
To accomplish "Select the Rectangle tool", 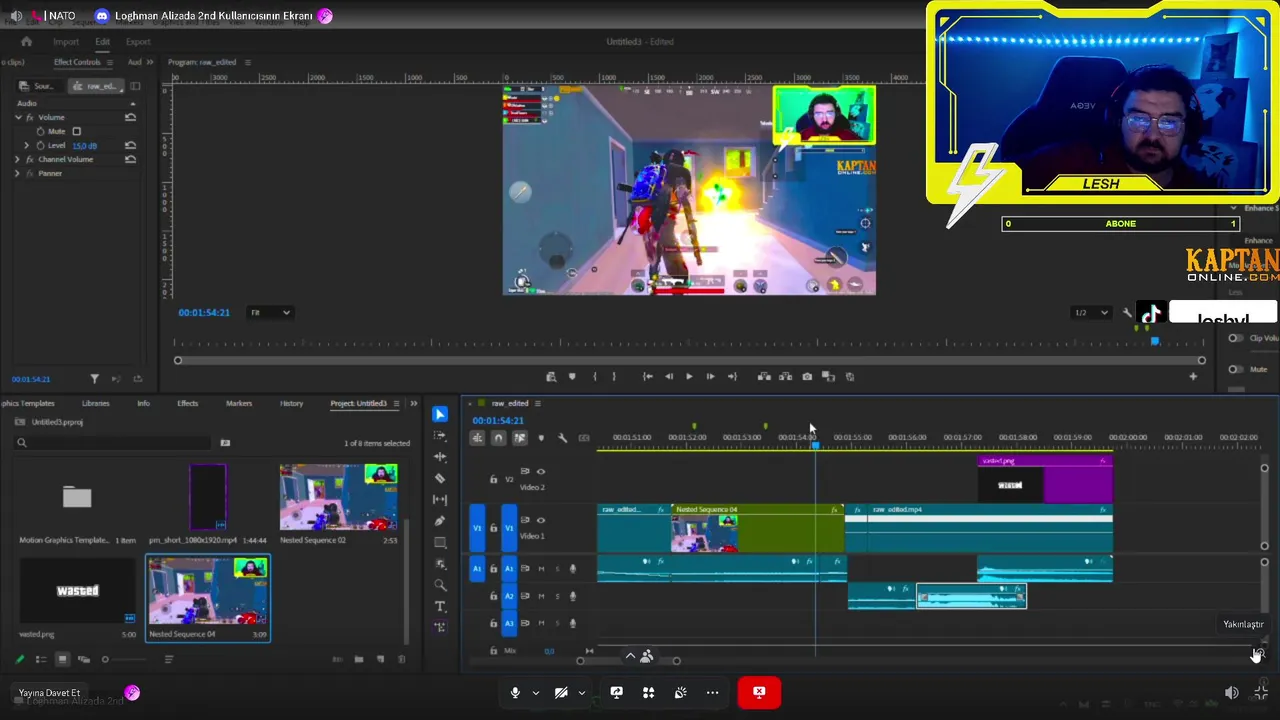I will pos(440,543).
